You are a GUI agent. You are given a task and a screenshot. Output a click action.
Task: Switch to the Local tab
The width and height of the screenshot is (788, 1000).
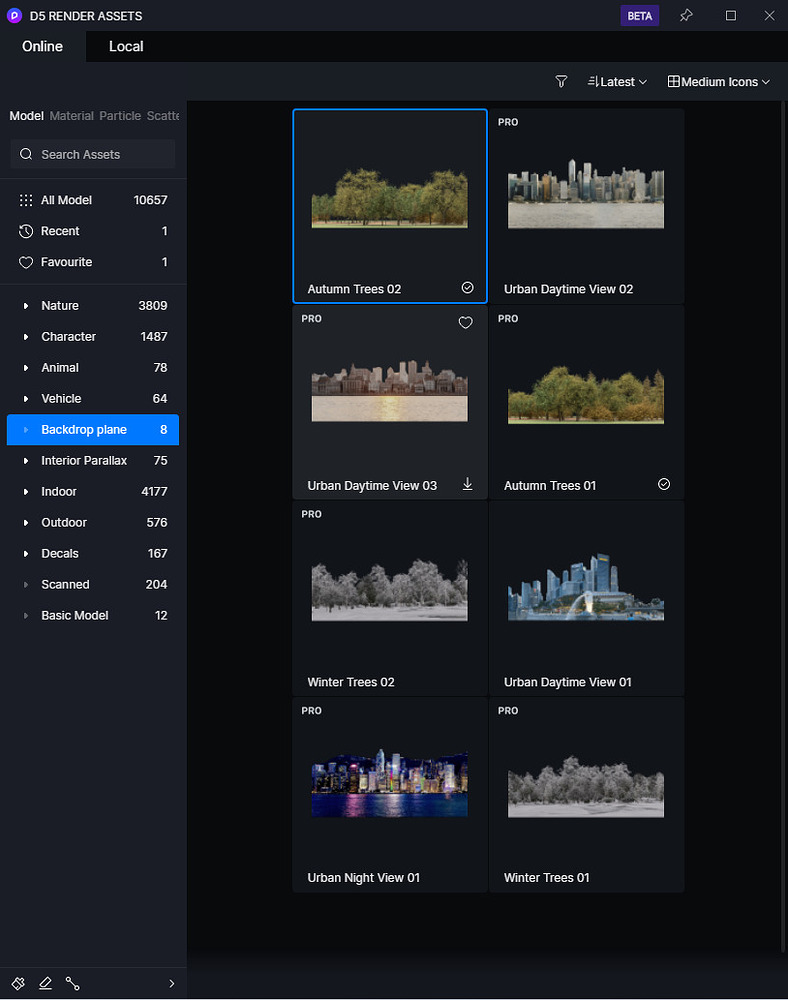[126, 47]
